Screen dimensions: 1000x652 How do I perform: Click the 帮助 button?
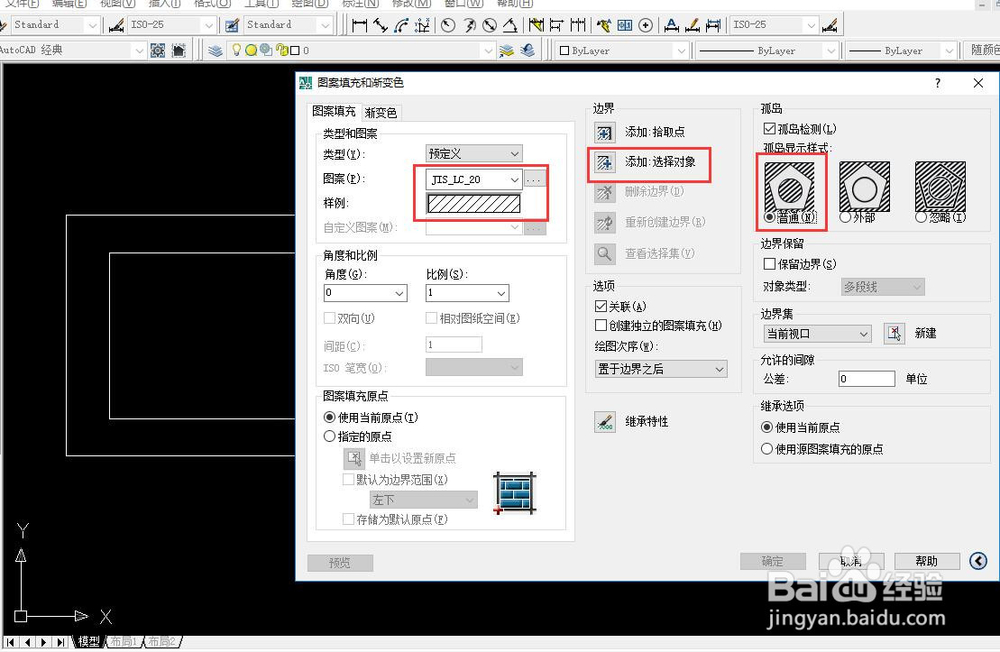coord(927,561)
